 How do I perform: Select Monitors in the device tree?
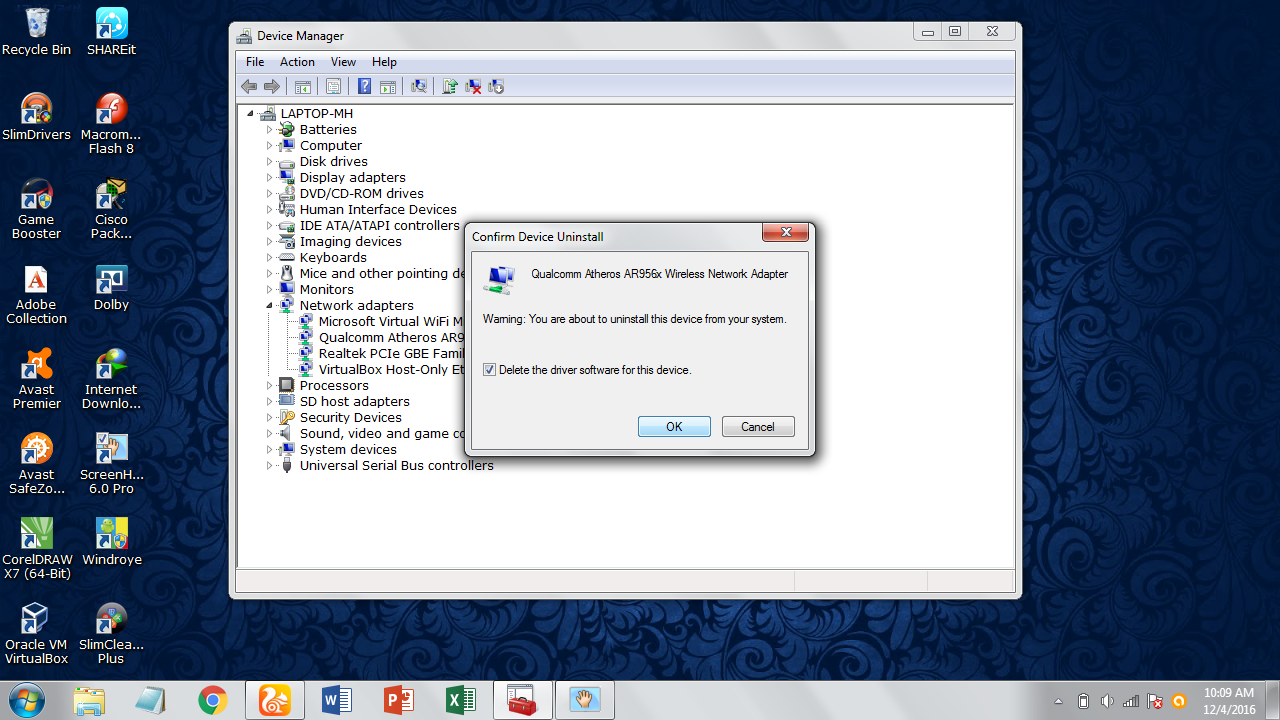(x=327, y=290)
